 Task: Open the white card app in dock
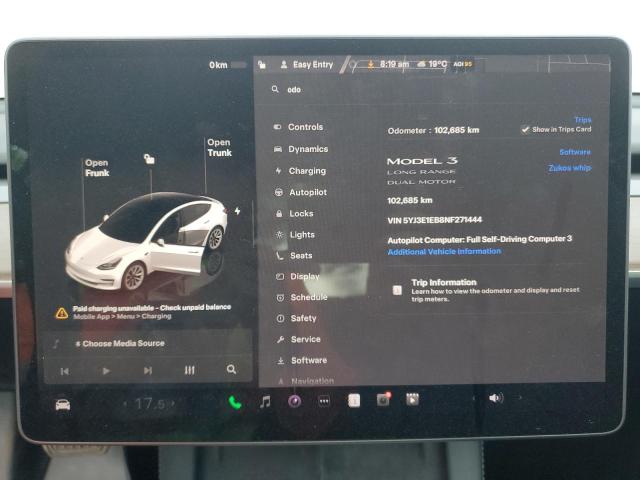[x=354, y=401]
